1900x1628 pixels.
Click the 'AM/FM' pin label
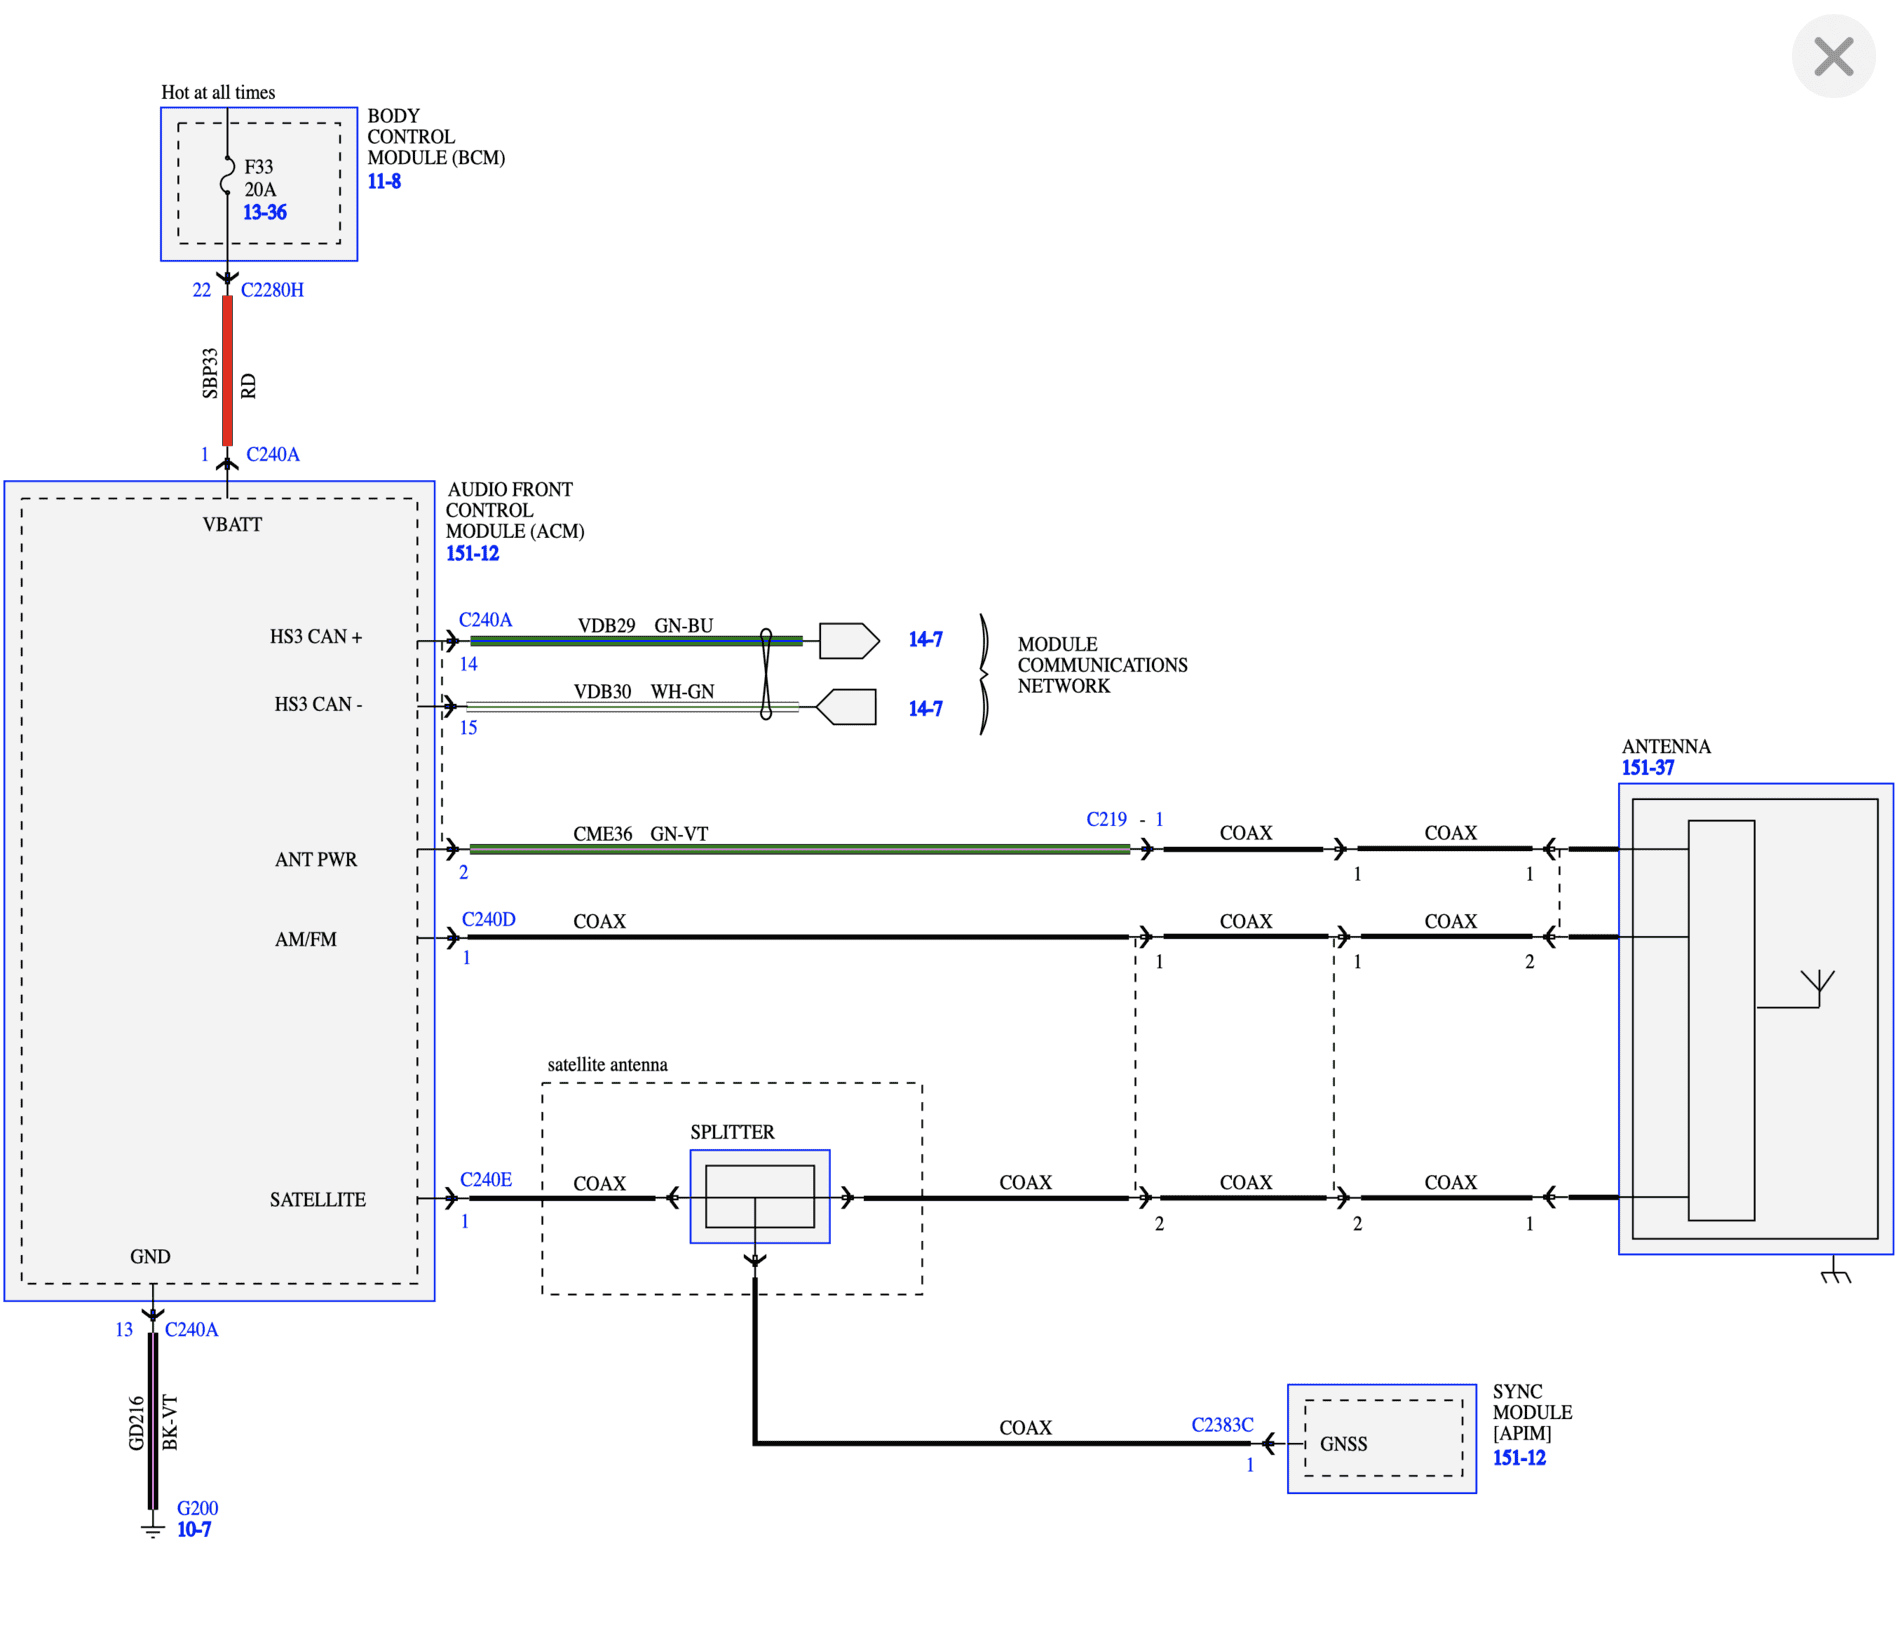pyautogui.click(x=306, y=940)
